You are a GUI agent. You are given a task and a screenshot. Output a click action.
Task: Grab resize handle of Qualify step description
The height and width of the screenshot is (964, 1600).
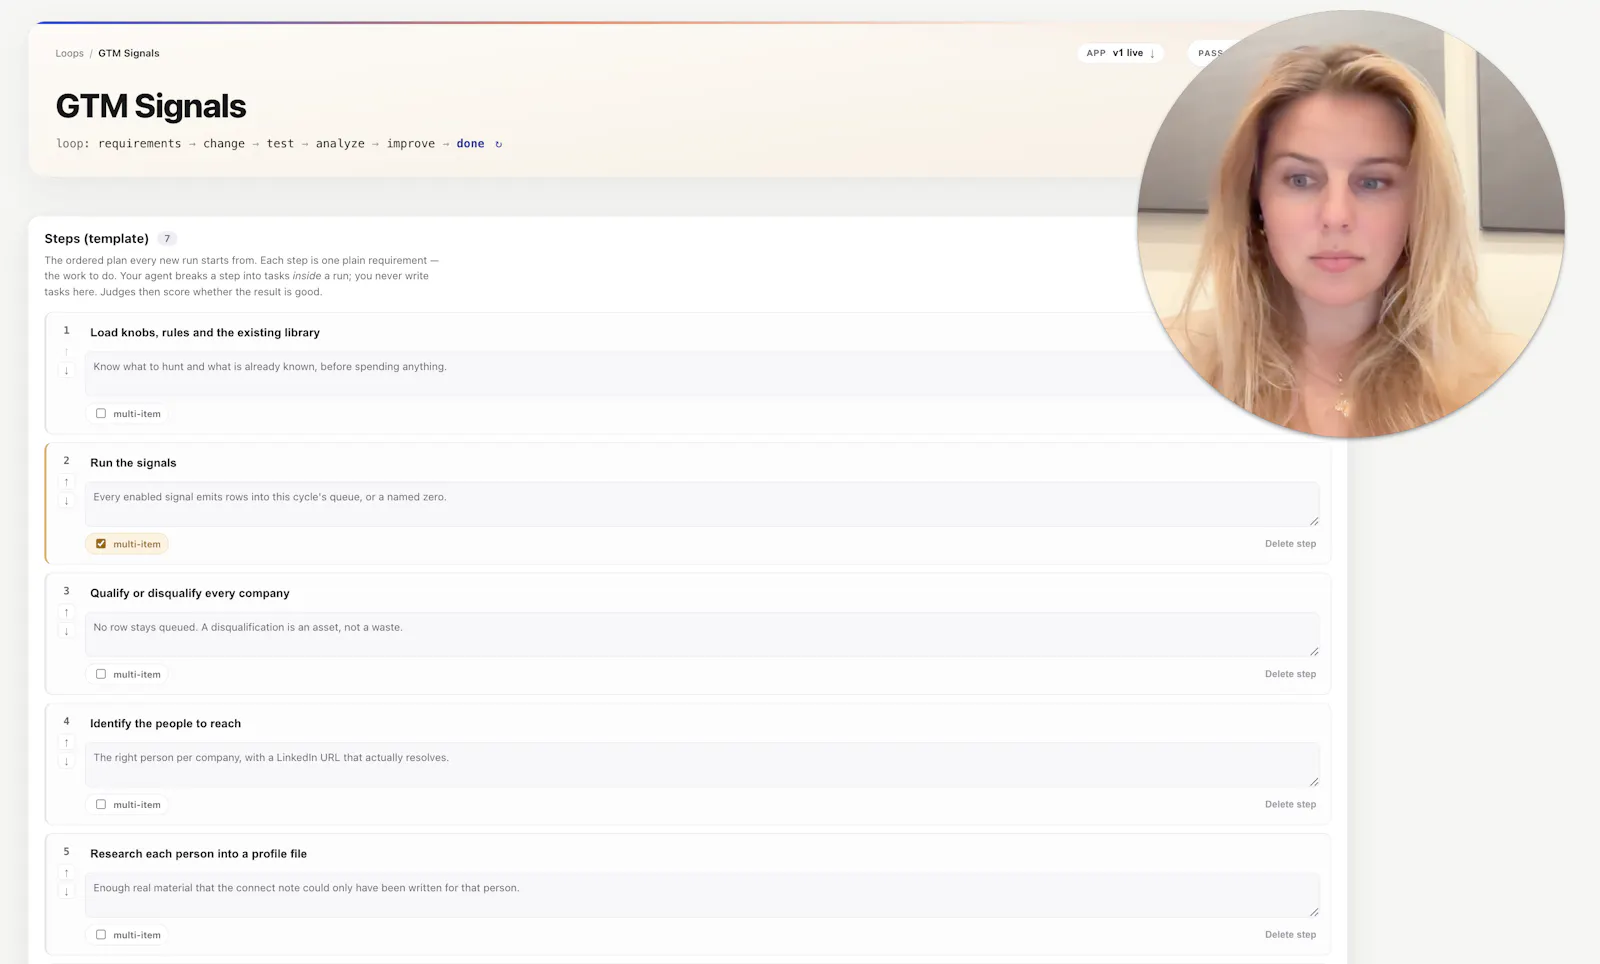[1314, 651]
